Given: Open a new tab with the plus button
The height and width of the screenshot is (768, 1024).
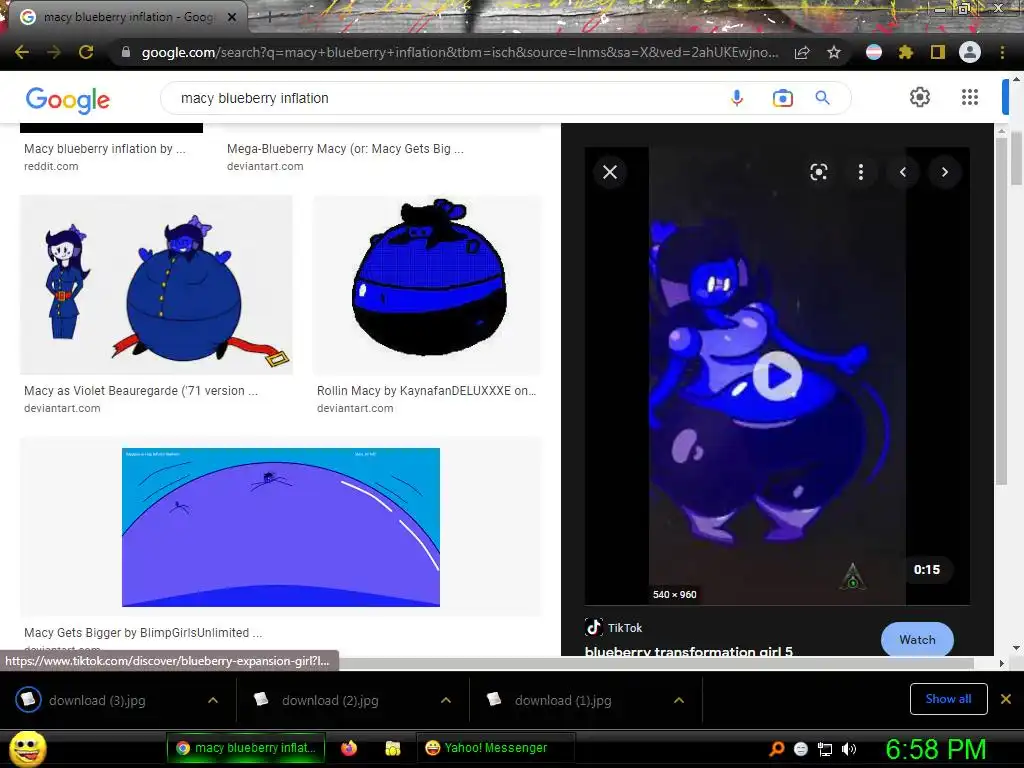Looking at the screenshot, I should 269,17.
